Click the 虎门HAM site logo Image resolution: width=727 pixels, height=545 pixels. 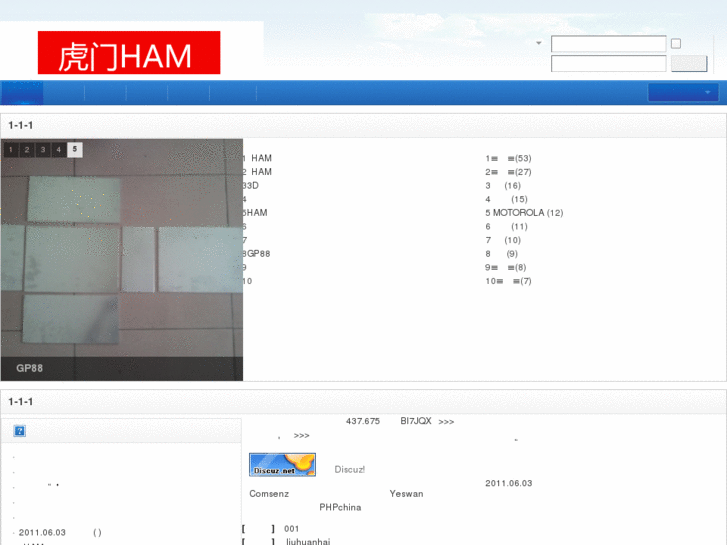click(129, 52)
